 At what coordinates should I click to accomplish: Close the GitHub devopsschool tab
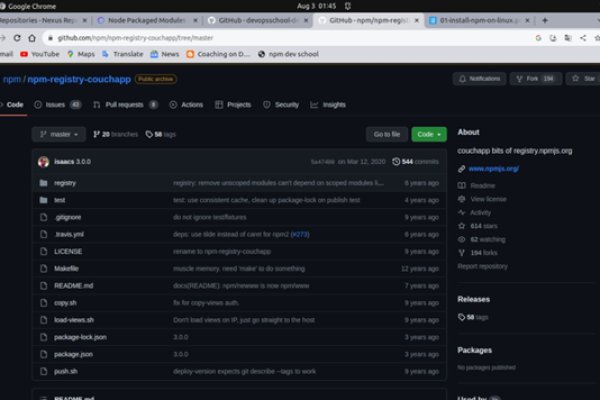pos(306,20)
